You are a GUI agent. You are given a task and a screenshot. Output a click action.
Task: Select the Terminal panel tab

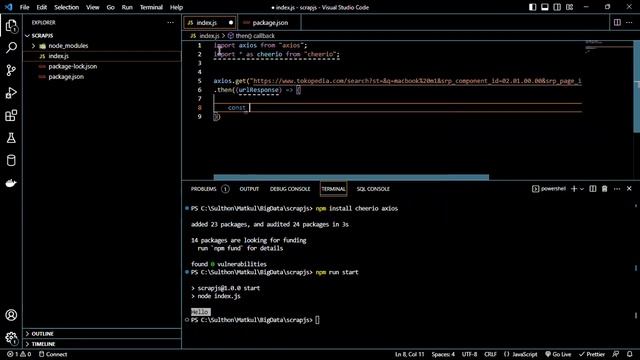tap(333, 189)
